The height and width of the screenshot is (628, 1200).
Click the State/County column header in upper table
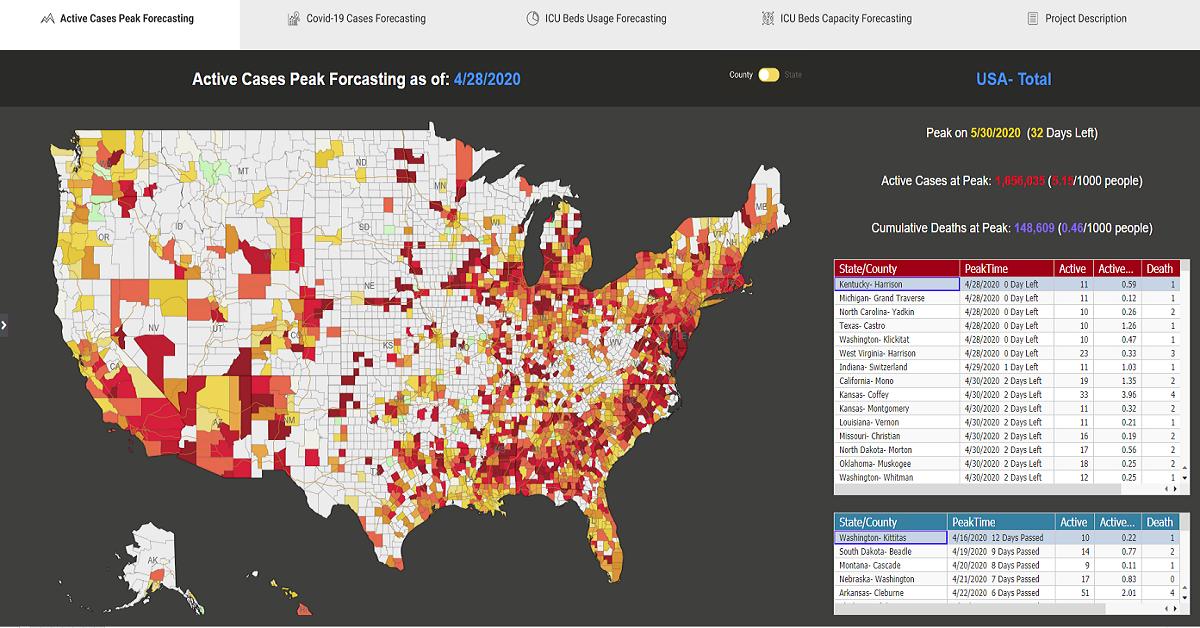click(x=867, y=268)
